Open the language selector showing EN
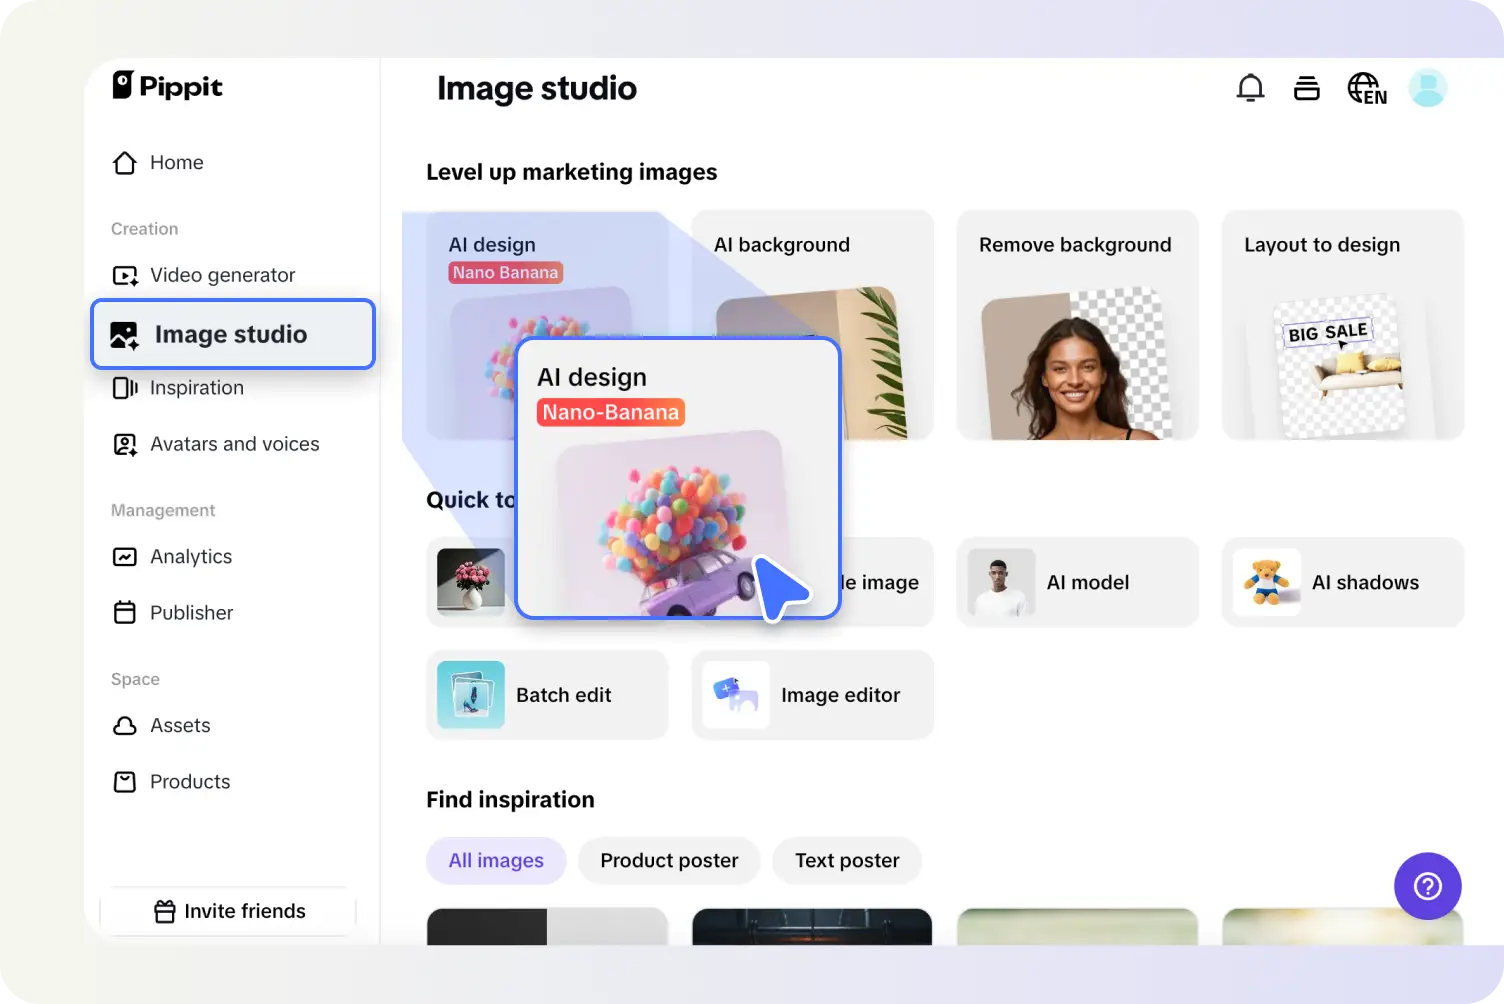The height and width of the screenshot is (1004, 1504). pos(1366,88)
